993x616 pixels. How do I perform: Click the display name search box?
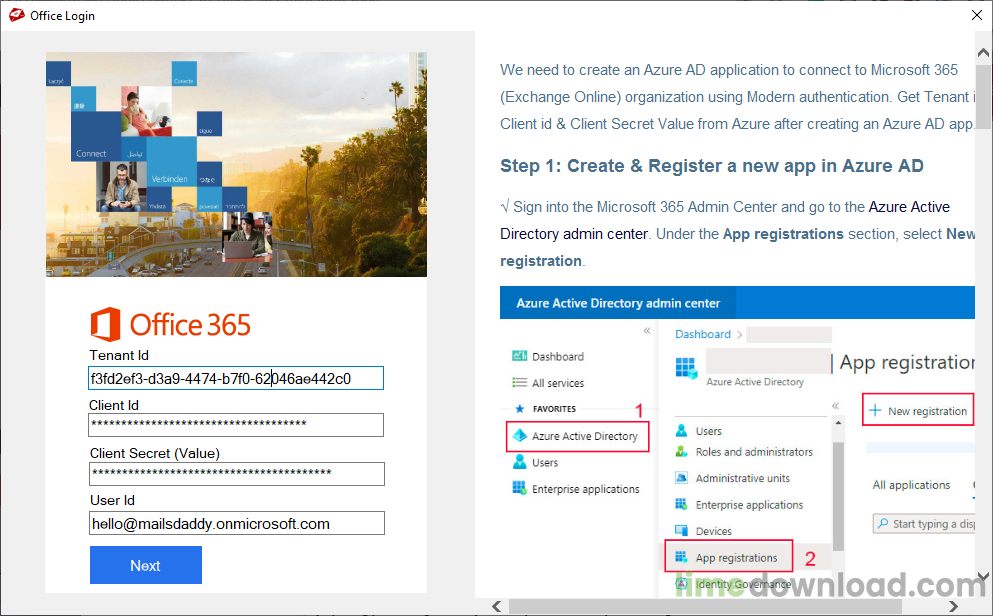[927, 523]
